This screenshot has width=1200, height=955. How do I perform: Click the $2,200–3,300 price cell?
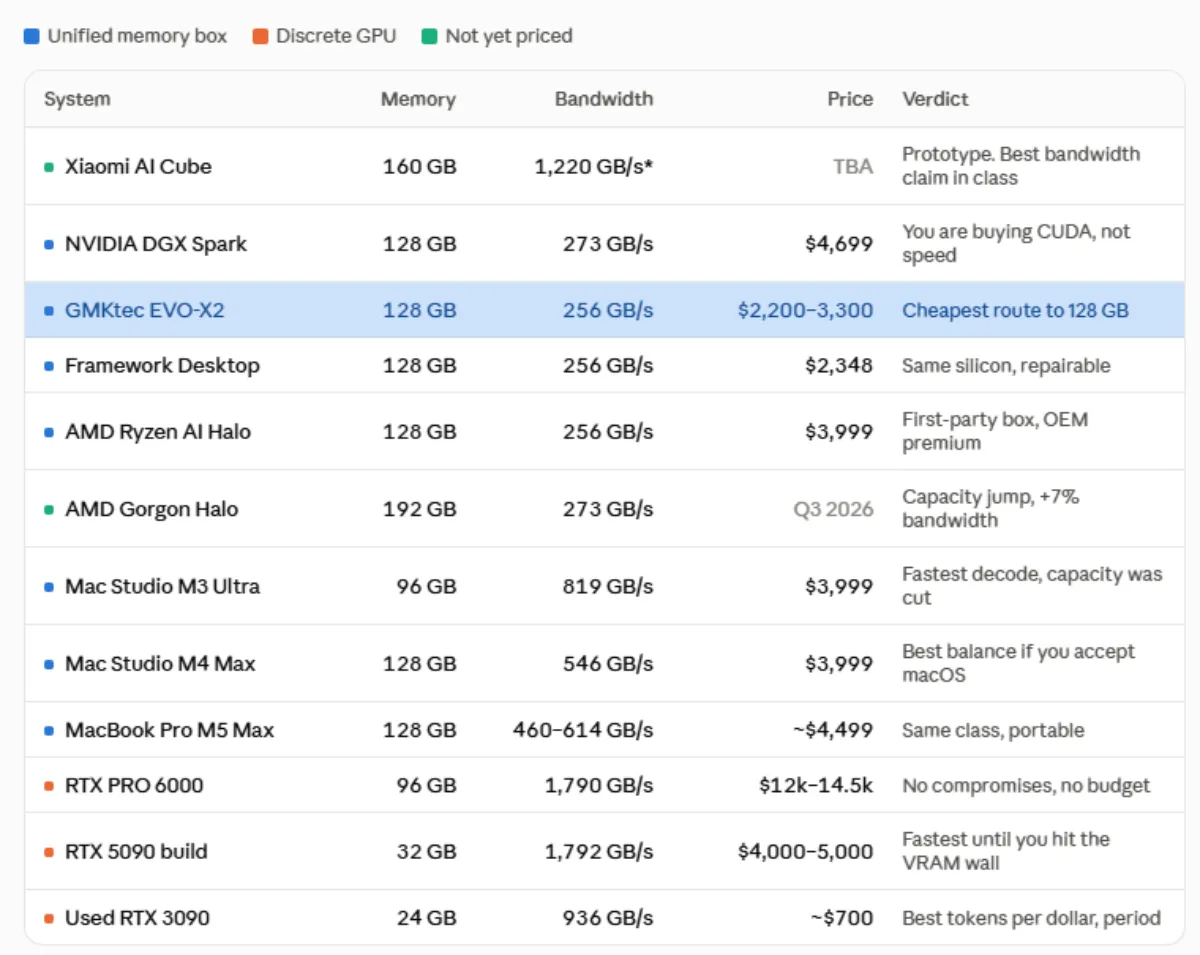click(x=805, y=310)
